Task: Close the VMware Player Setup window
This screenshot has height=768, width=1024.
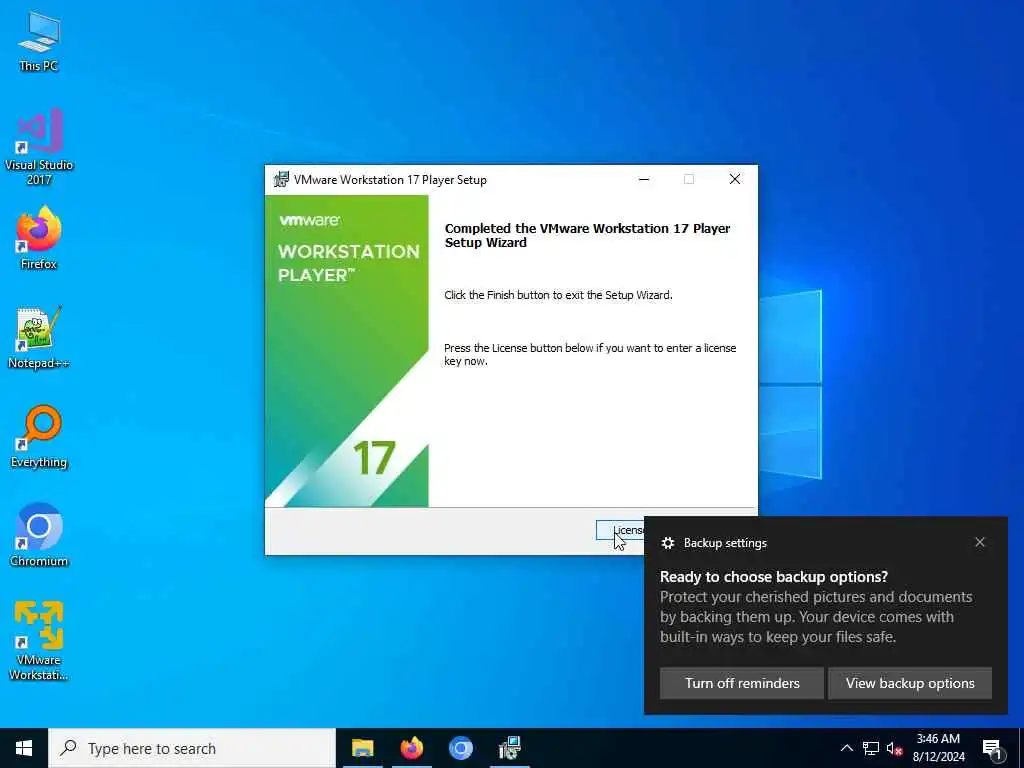Action: tap(735, 180)
